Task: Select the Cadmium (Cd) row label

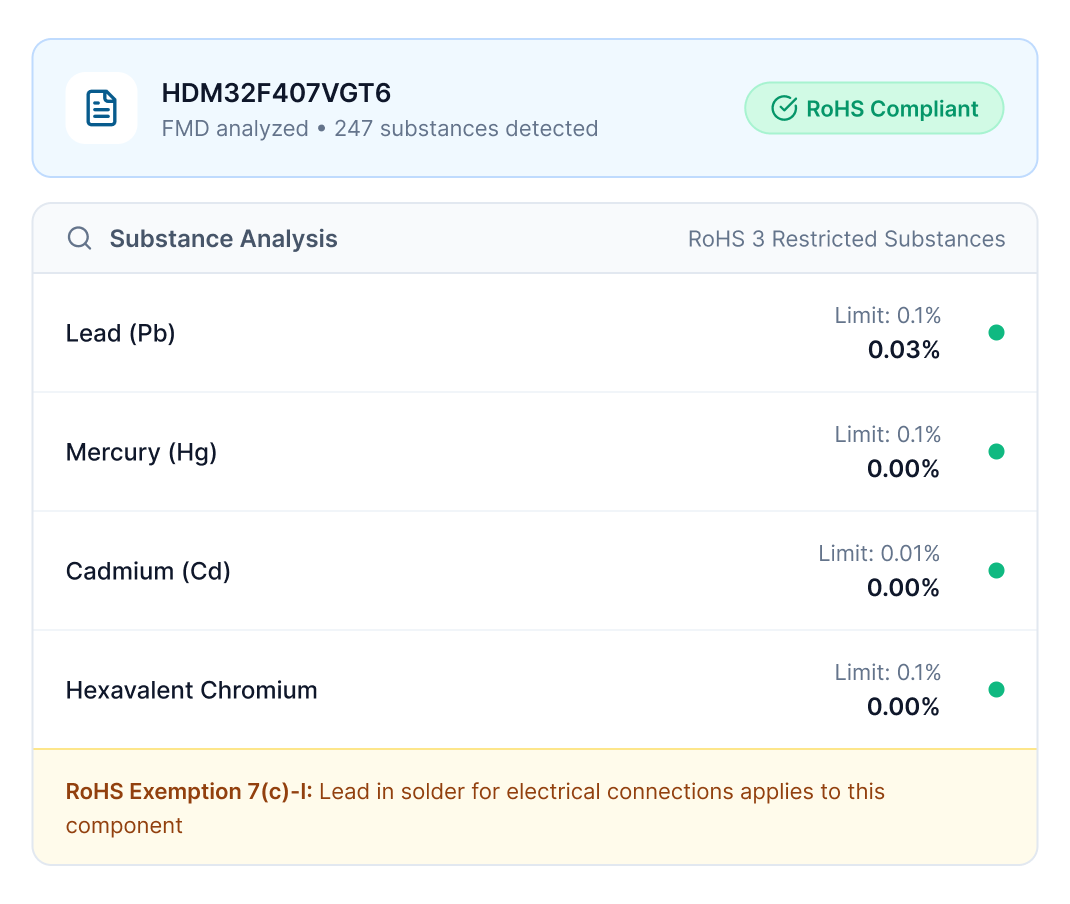Action: [x=148, y=571]
